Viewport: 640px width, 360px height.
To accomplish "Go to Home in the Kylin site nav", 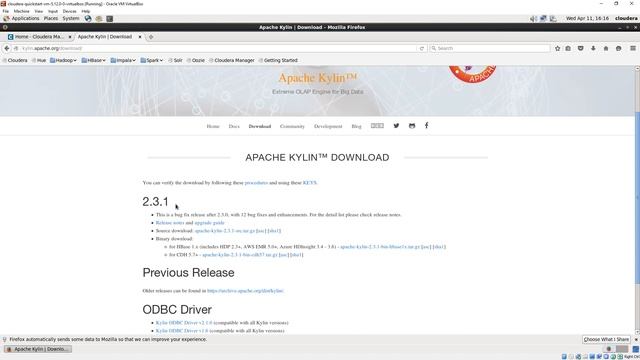I will click(213, 126).
